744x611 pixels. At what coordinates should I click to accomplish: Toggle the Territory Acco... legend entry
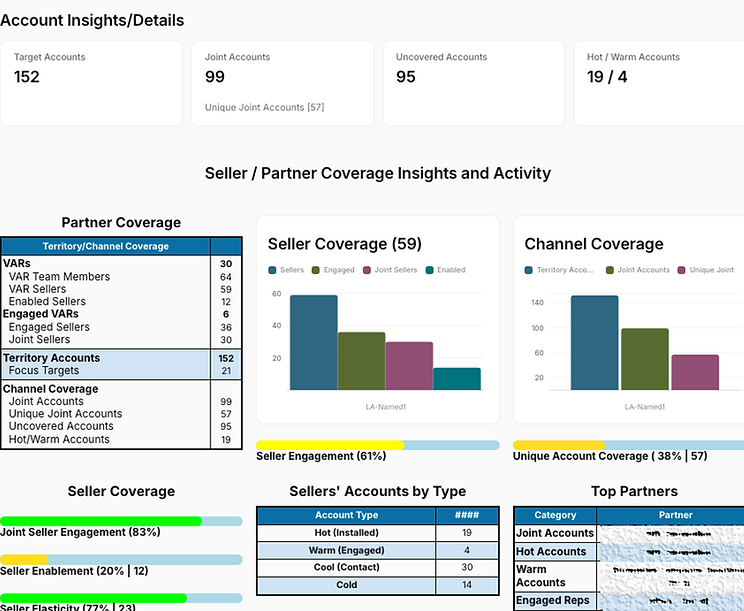pos(559,270)
